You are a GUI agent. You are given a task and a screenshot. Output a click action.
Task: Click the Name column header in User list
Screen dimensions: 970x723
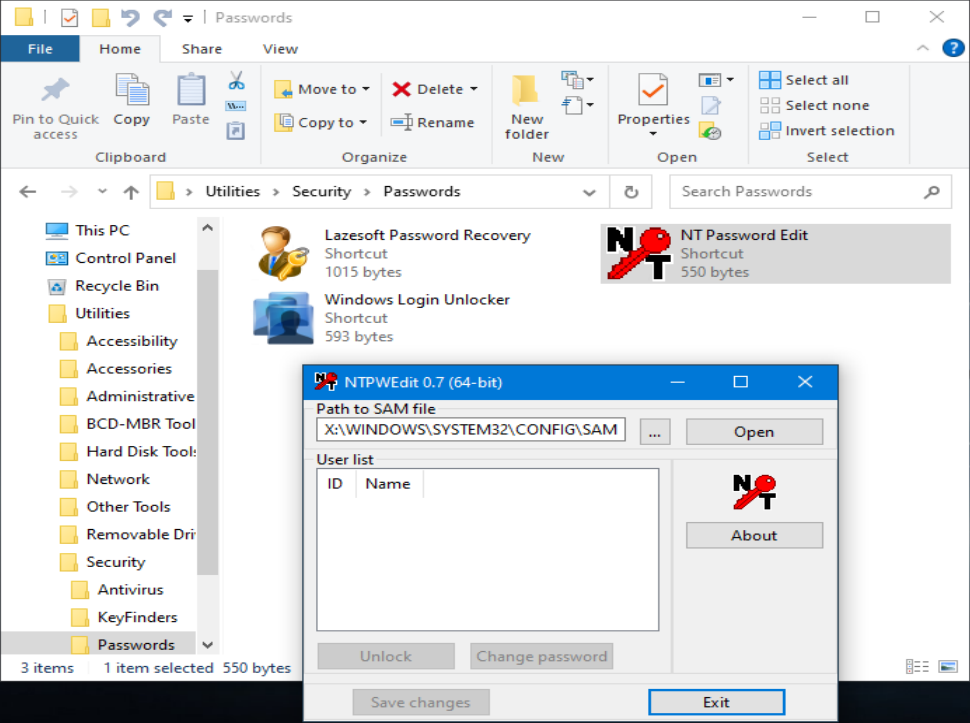pyautogui.click(x=390, y=484)
